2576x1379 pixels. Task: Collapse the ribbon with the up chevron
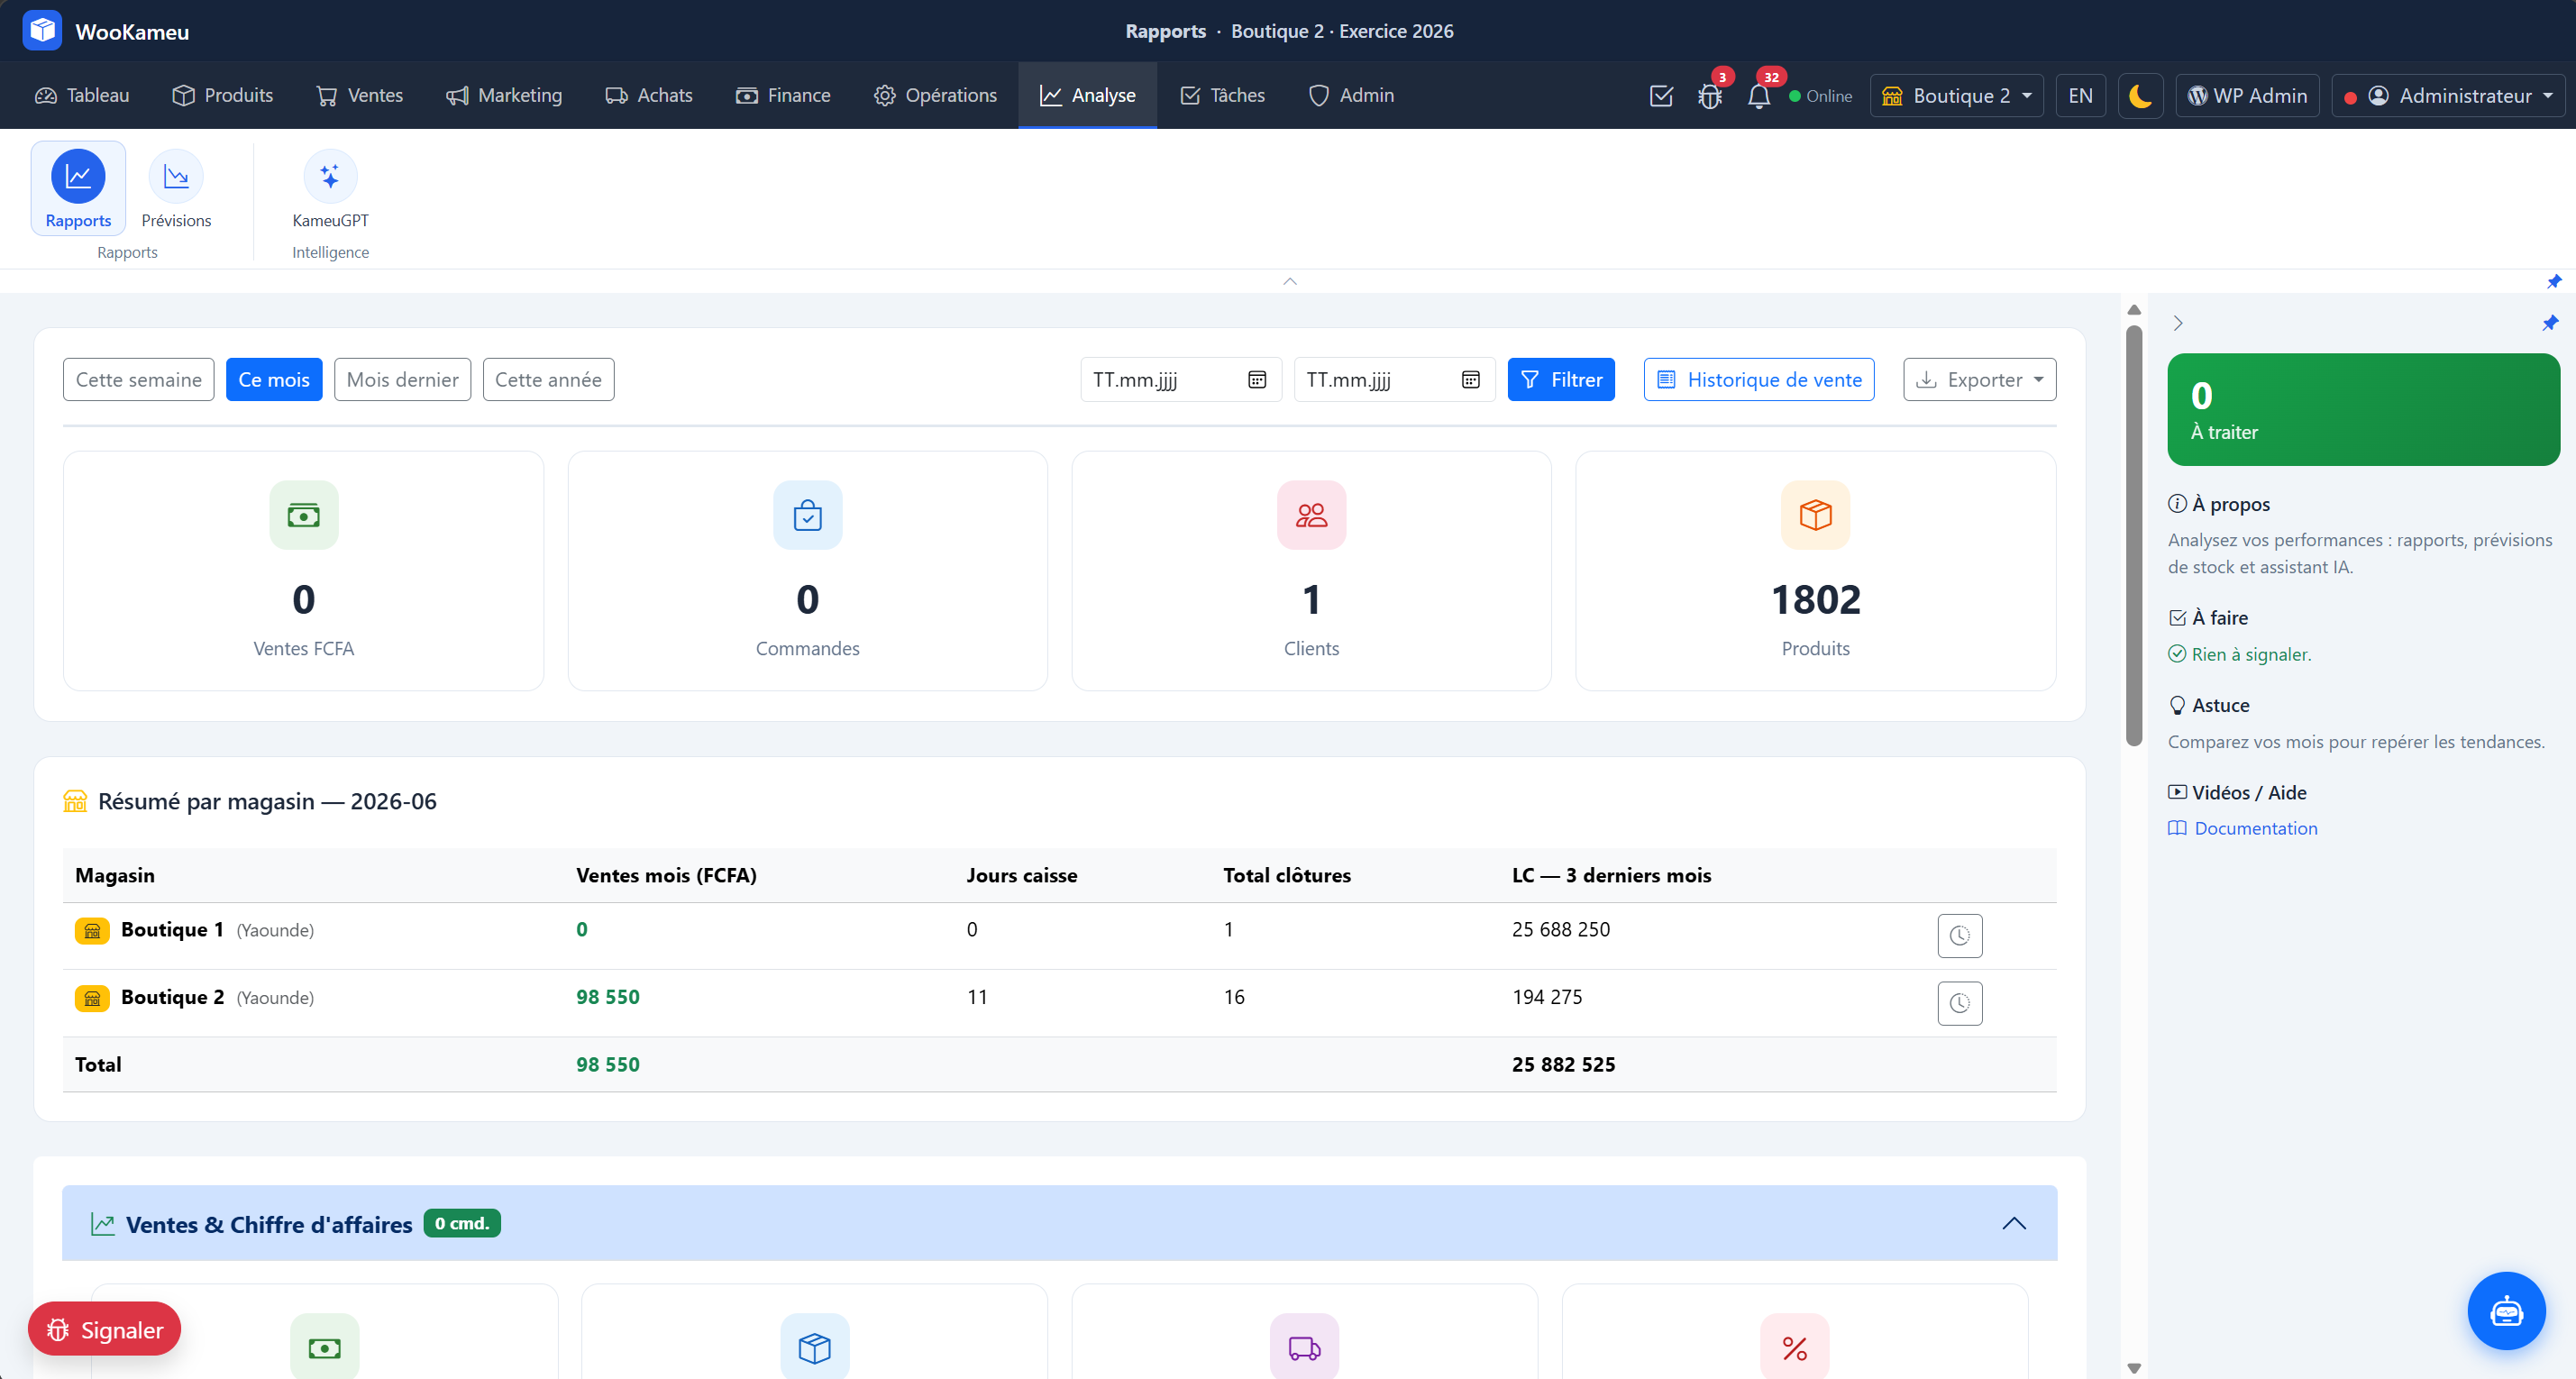1290,281
